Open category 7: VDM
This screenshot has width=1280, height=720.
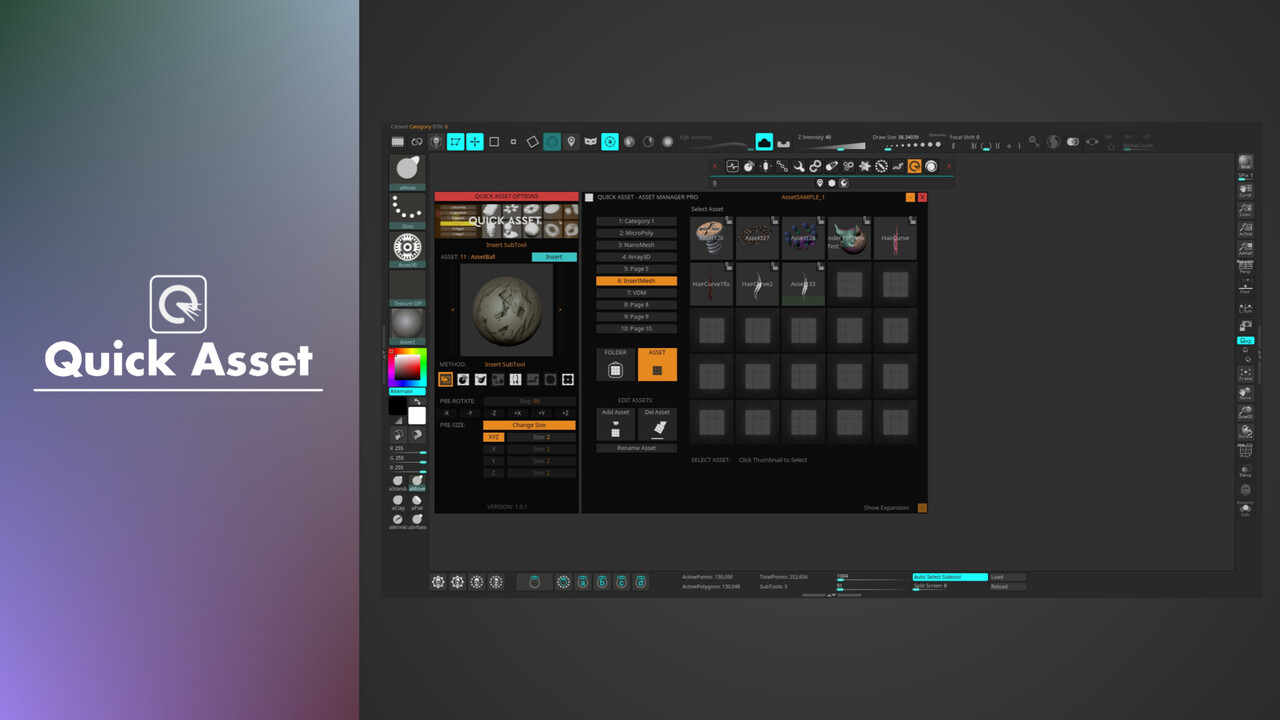636,293
